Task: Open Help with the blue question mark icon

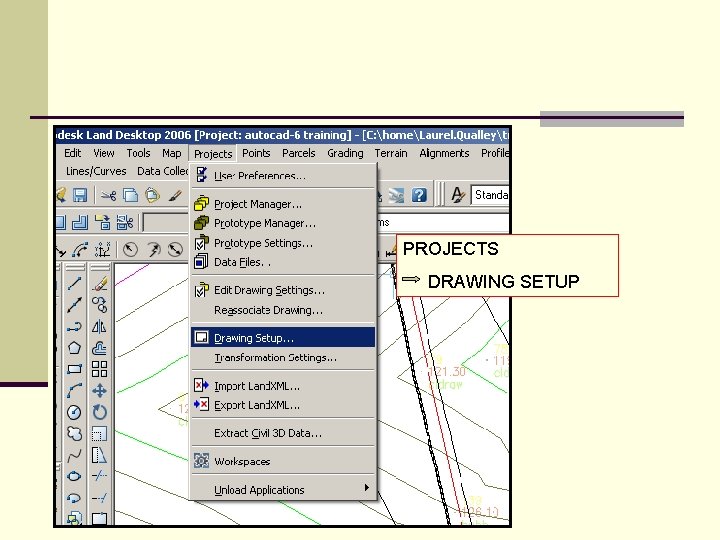Action: pyautogui.click(x=419, y=195)
